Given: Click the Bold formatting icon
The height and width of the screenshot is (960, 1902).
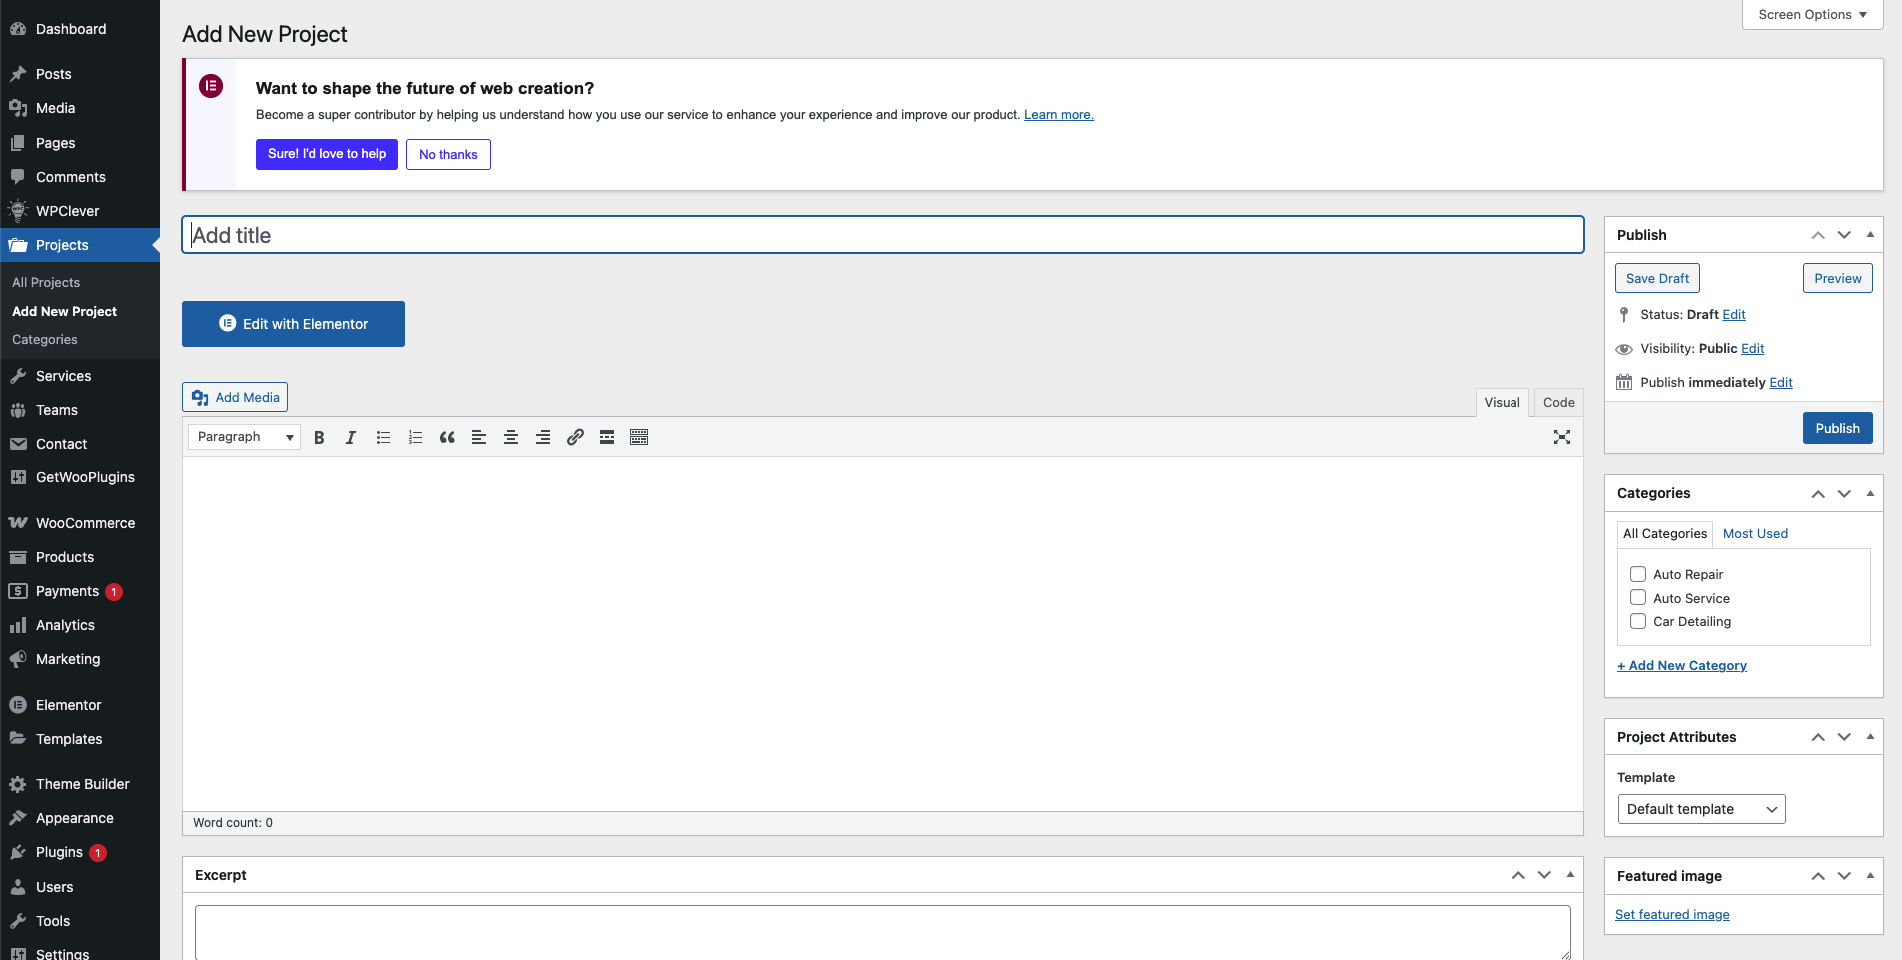Looking at the screenshot, I should pos(319,437).
